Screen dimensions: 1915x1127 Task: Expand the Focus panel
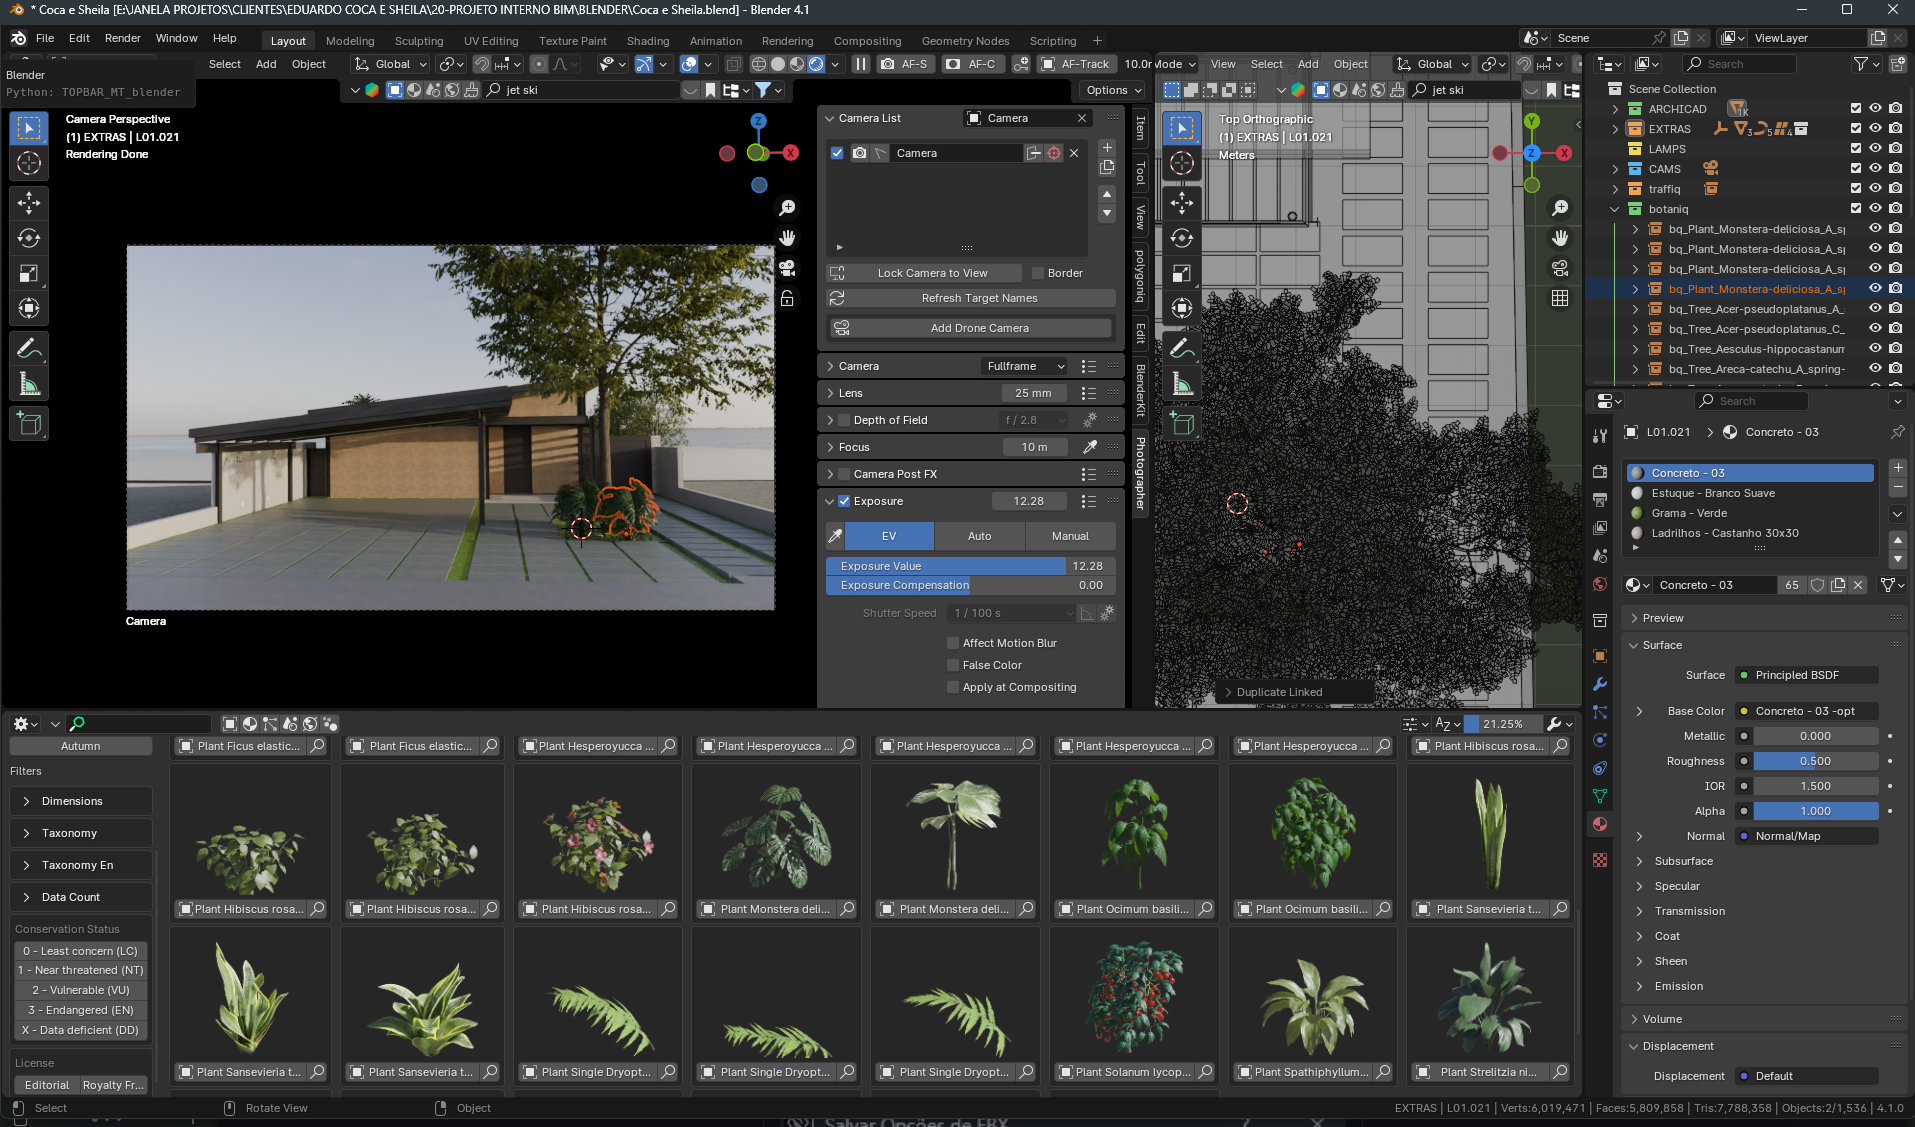click(830, 447)
